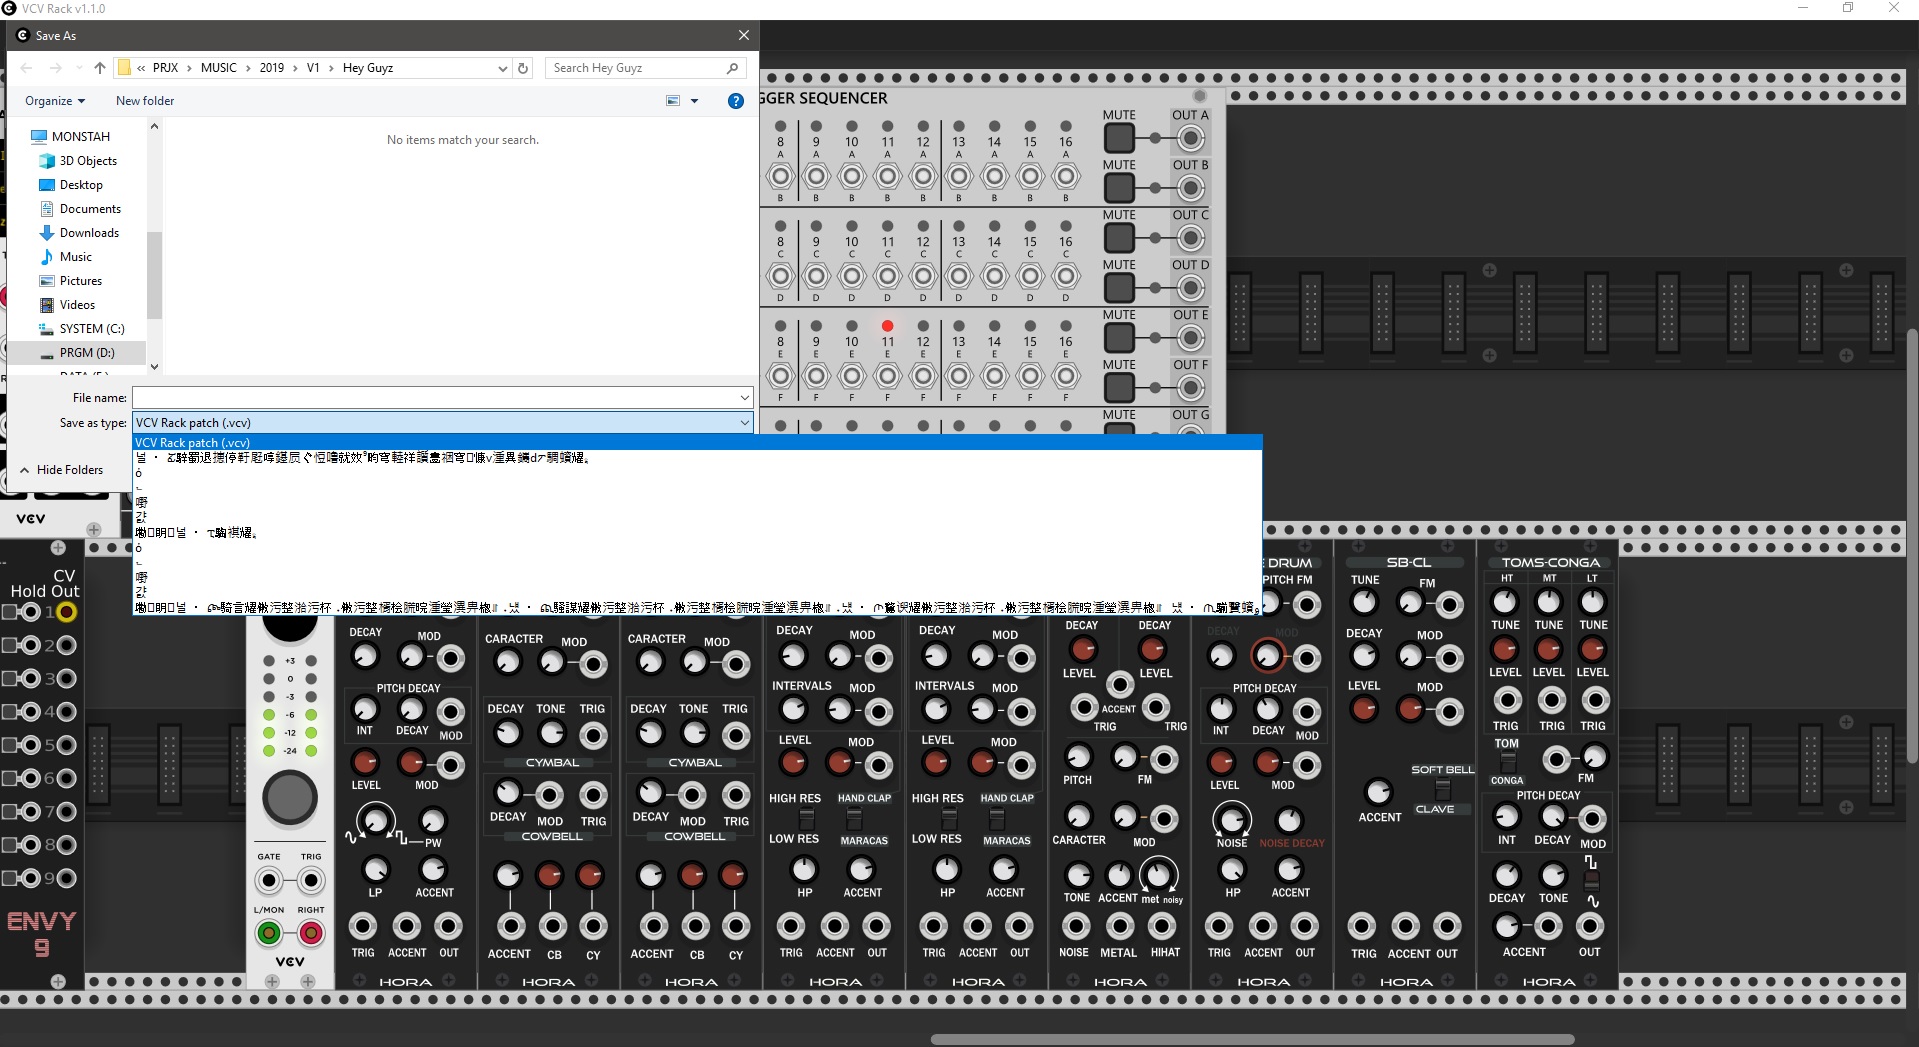Open Videos in navigation pane

pyautogui.click(x=77, y=305)
